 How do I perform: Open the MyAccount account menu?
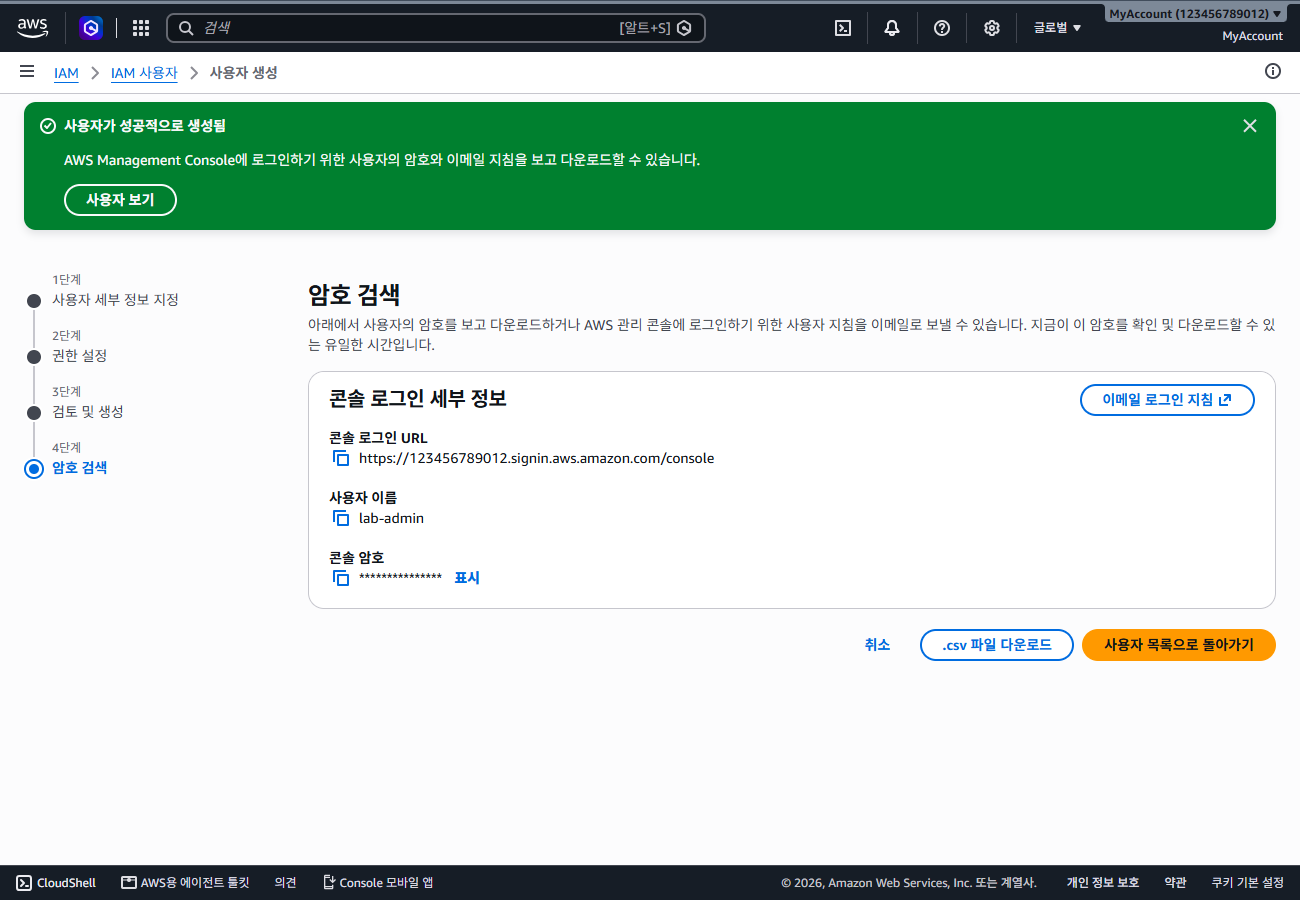[x=1196, y=14]
